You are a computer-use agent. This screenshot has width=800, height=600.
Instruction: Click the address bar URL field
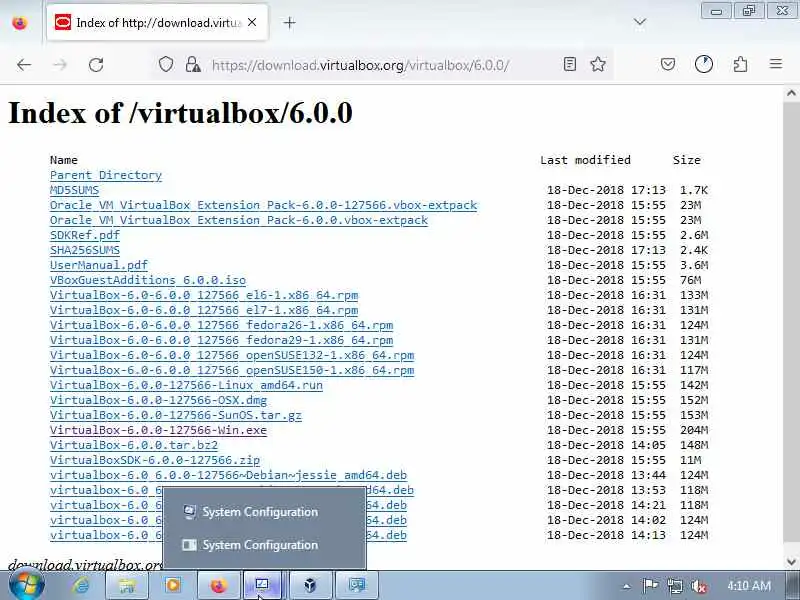pyautogui.click(x=360, y=65)
